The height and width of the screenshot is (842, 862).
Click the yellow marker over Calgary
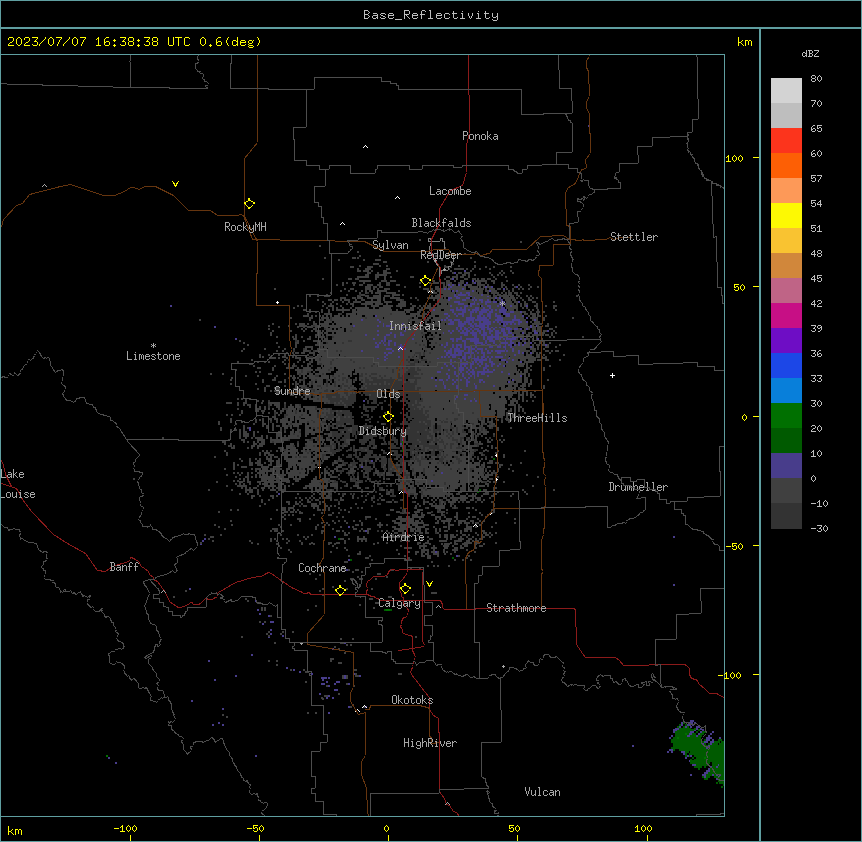(405, 589)
